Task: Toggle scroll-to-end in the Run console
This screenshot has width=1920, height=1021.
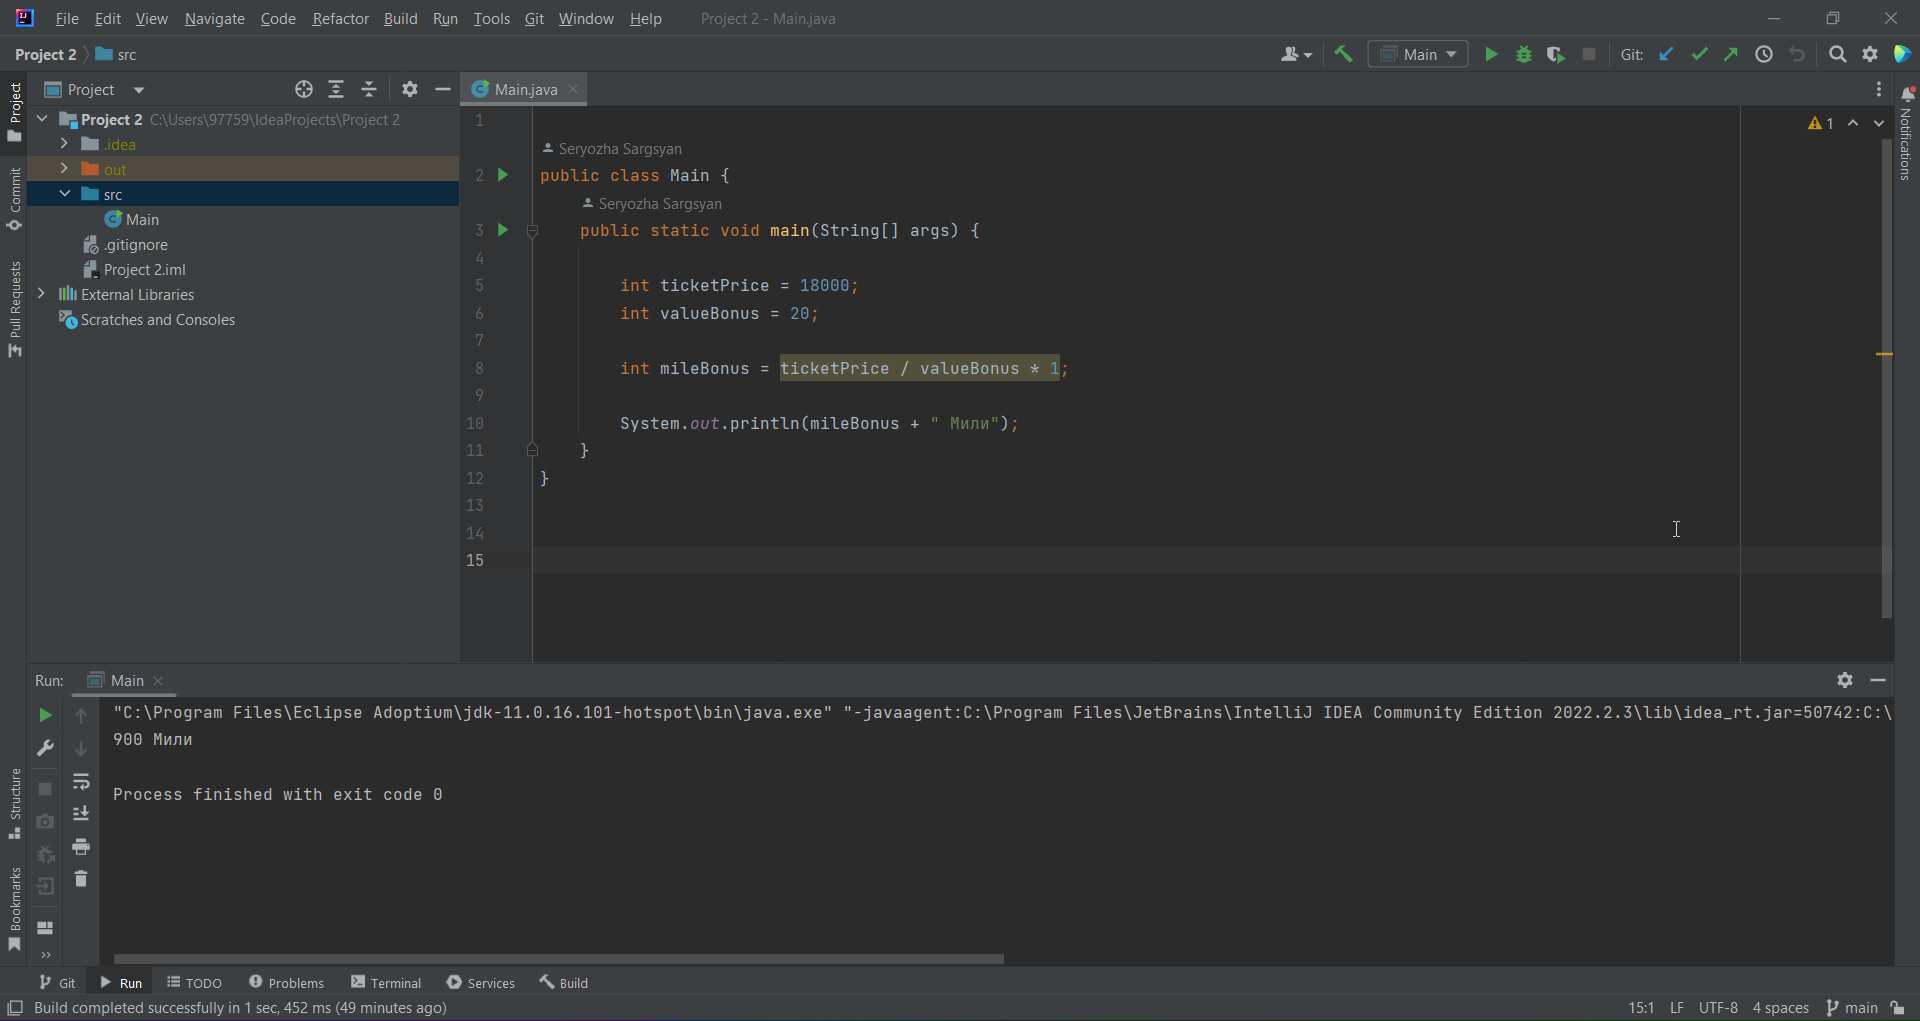Action: pos(81,814)
